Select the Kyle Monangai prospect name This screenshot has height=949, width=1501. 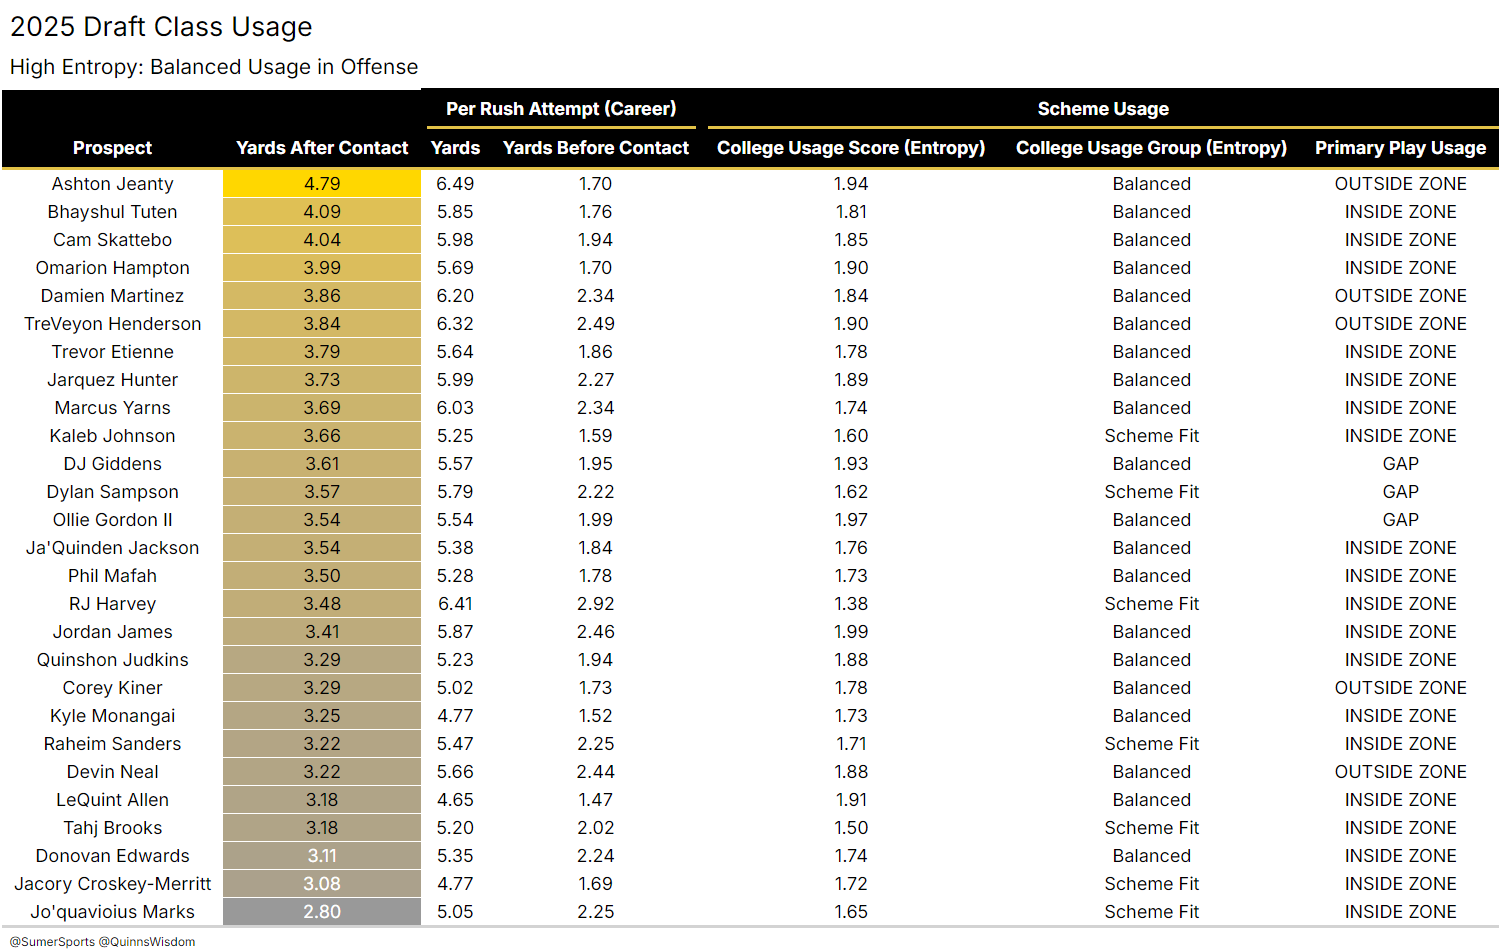click(x=113, y=716)
